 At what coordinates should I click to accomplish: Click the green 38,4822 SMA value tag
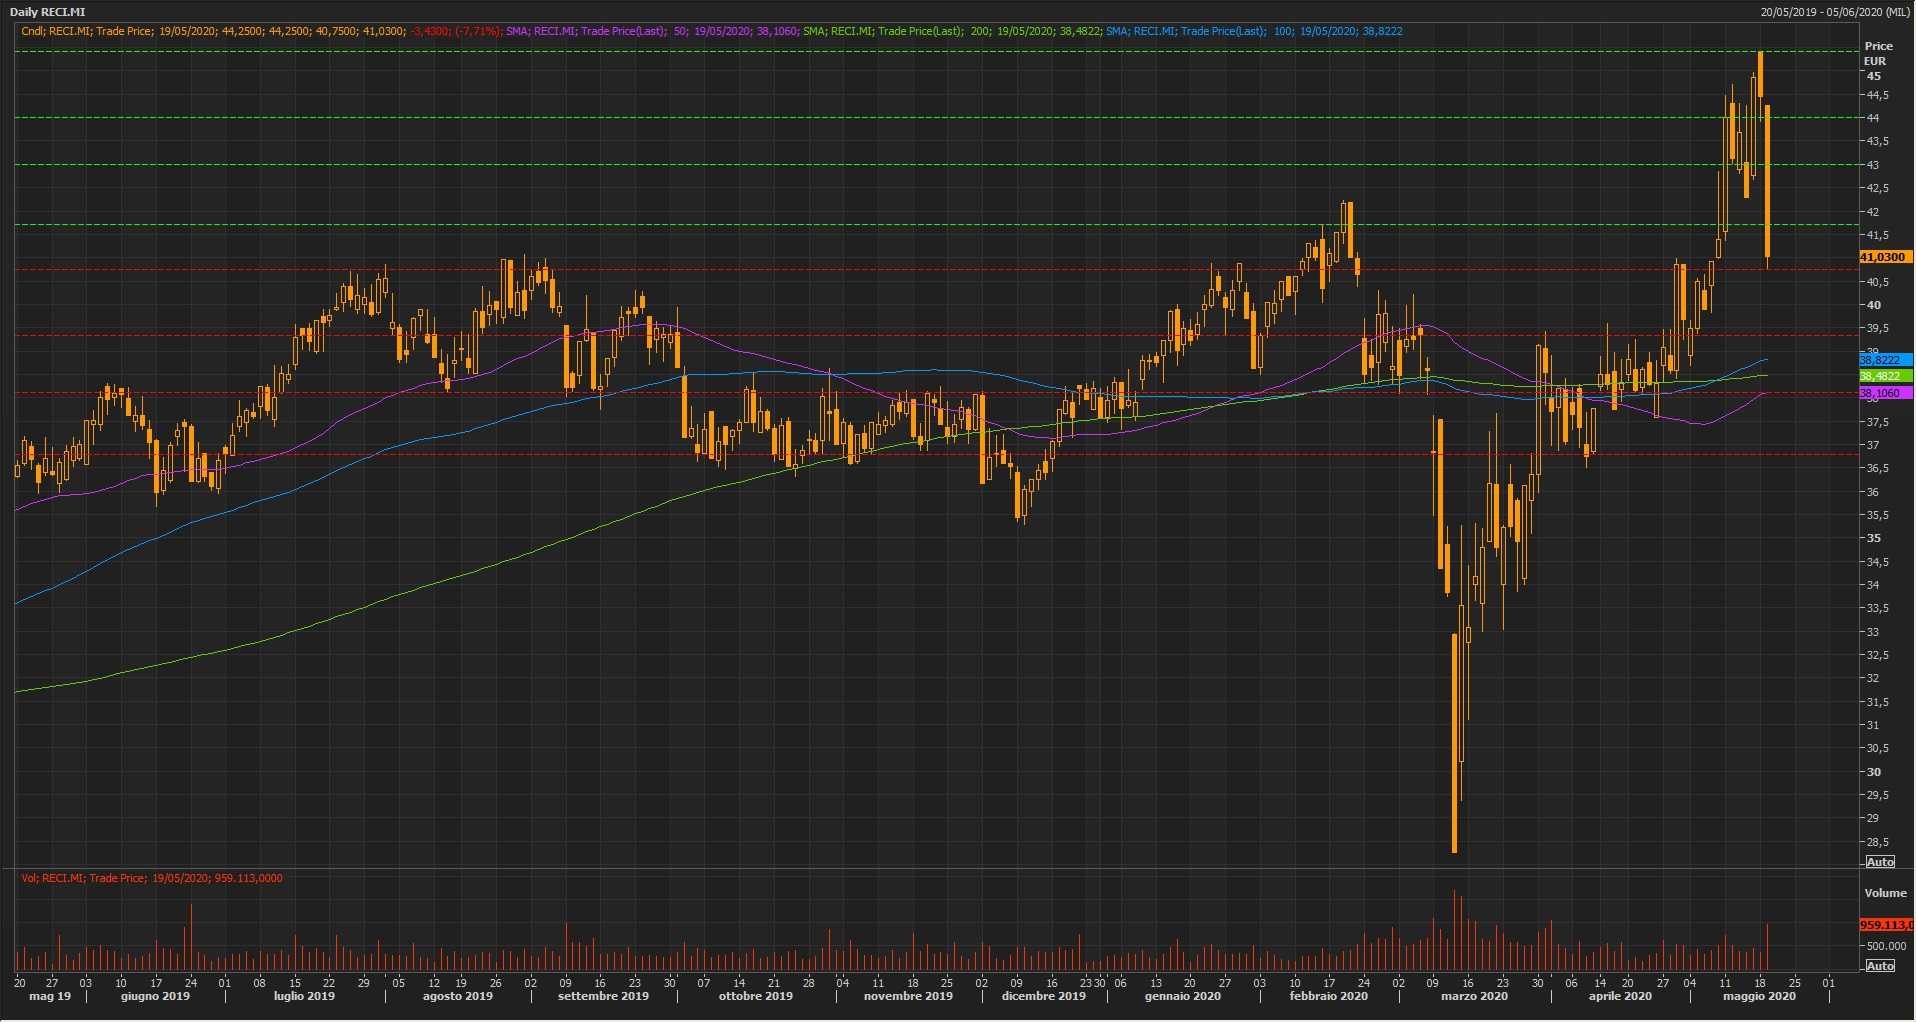[1883, 376]
